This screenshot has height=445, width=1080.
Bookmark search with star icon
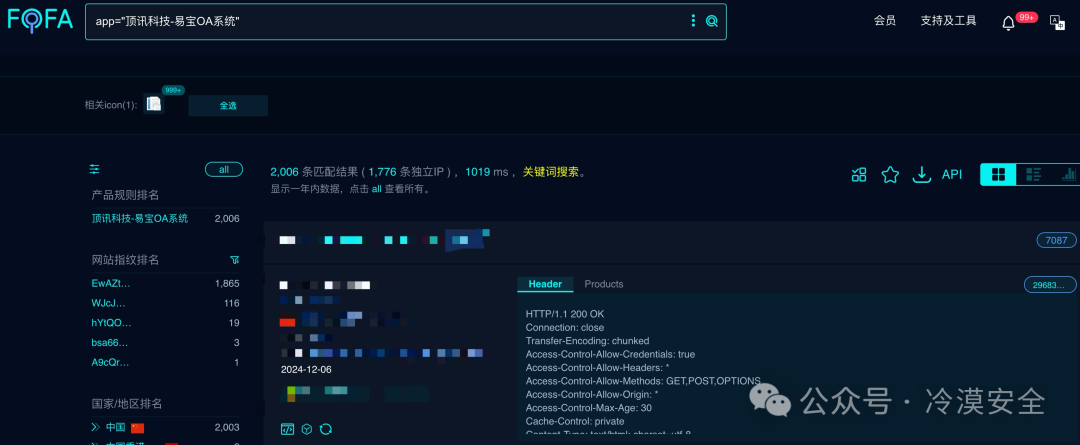click(x=890, y=174)
